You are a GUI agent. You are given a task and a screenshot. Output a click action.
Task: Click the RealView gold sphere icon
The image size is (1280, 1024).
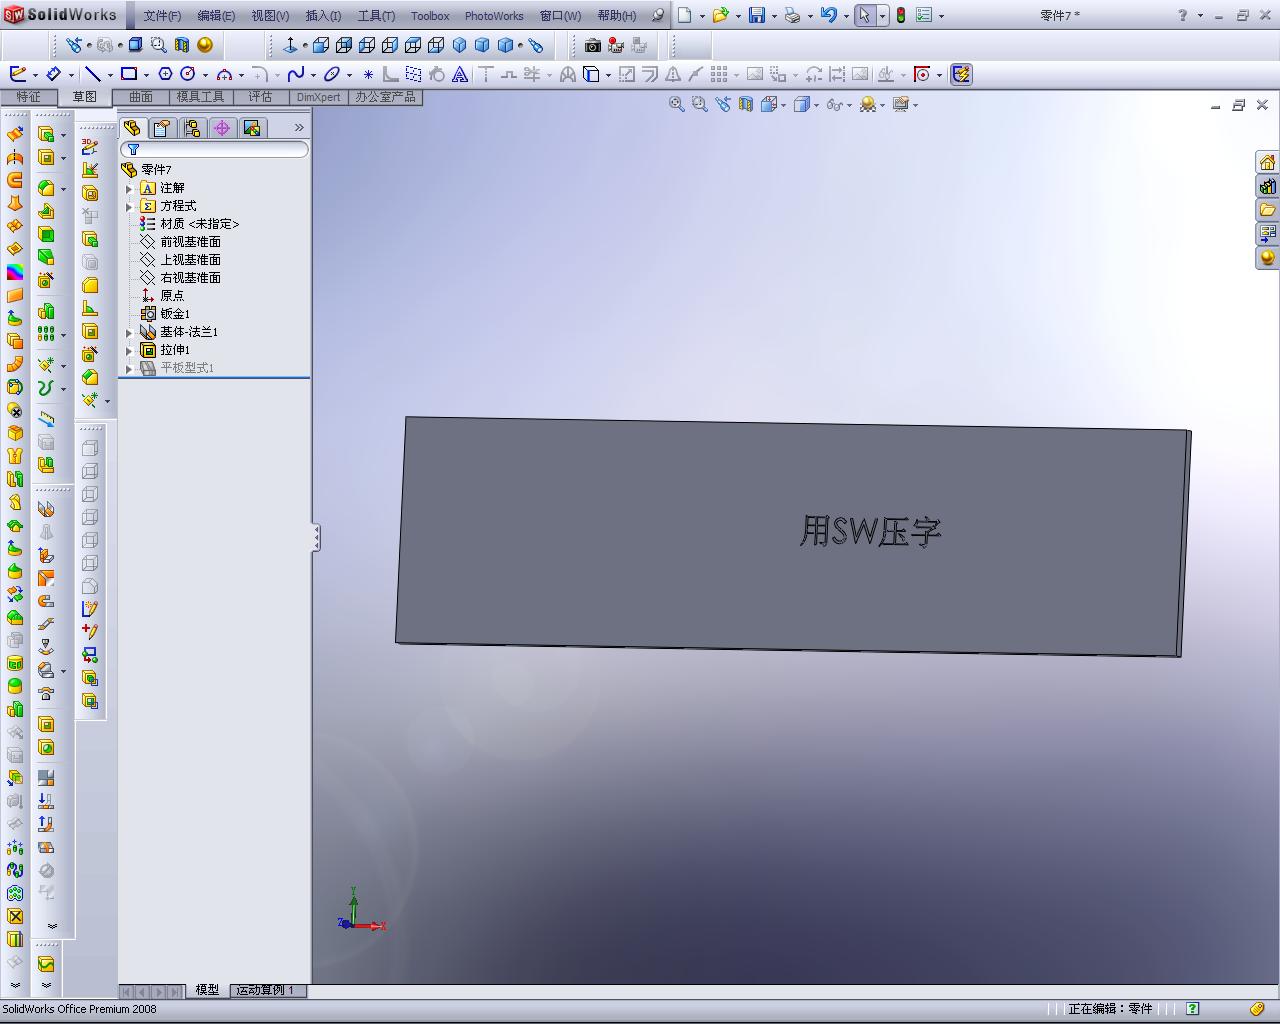tap(1267, 258)
